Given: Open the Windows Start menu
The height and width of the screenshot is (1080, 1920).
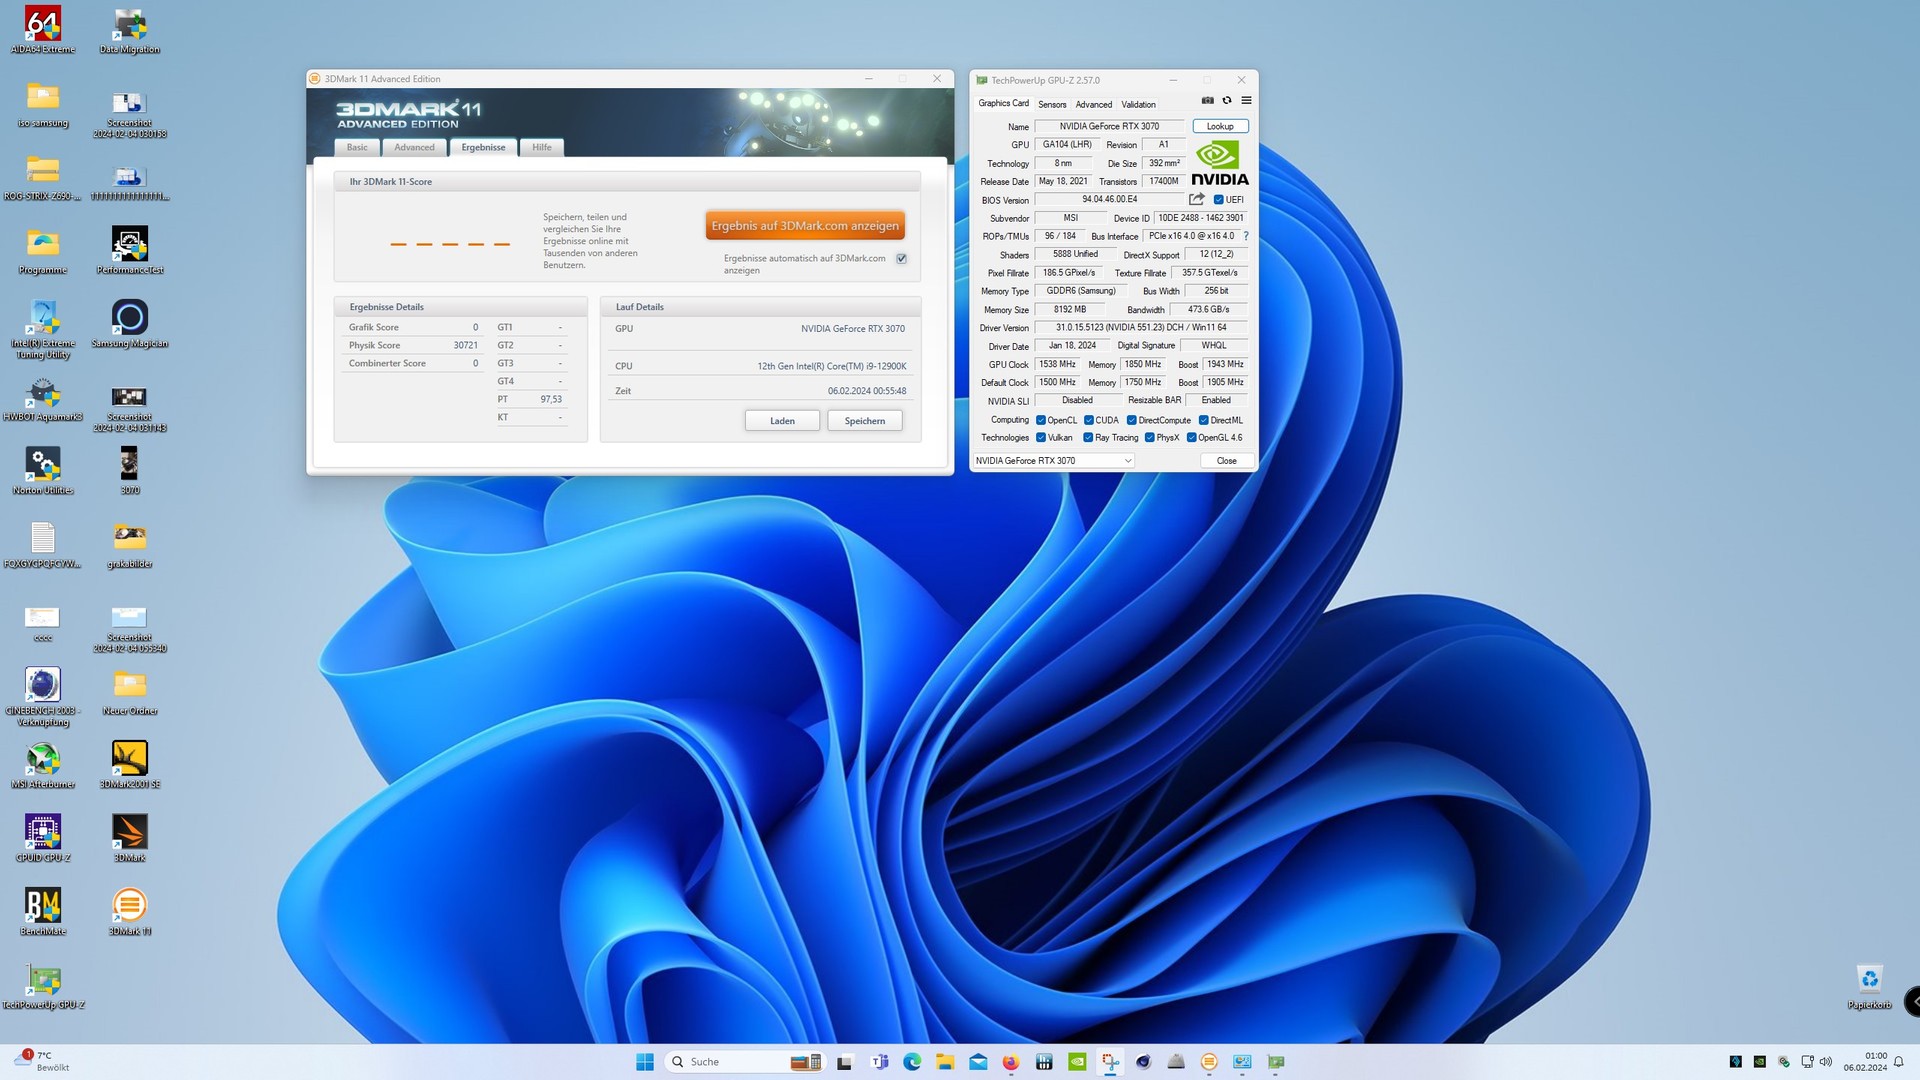Looking at the screenshot, I should coord(645,1062).
